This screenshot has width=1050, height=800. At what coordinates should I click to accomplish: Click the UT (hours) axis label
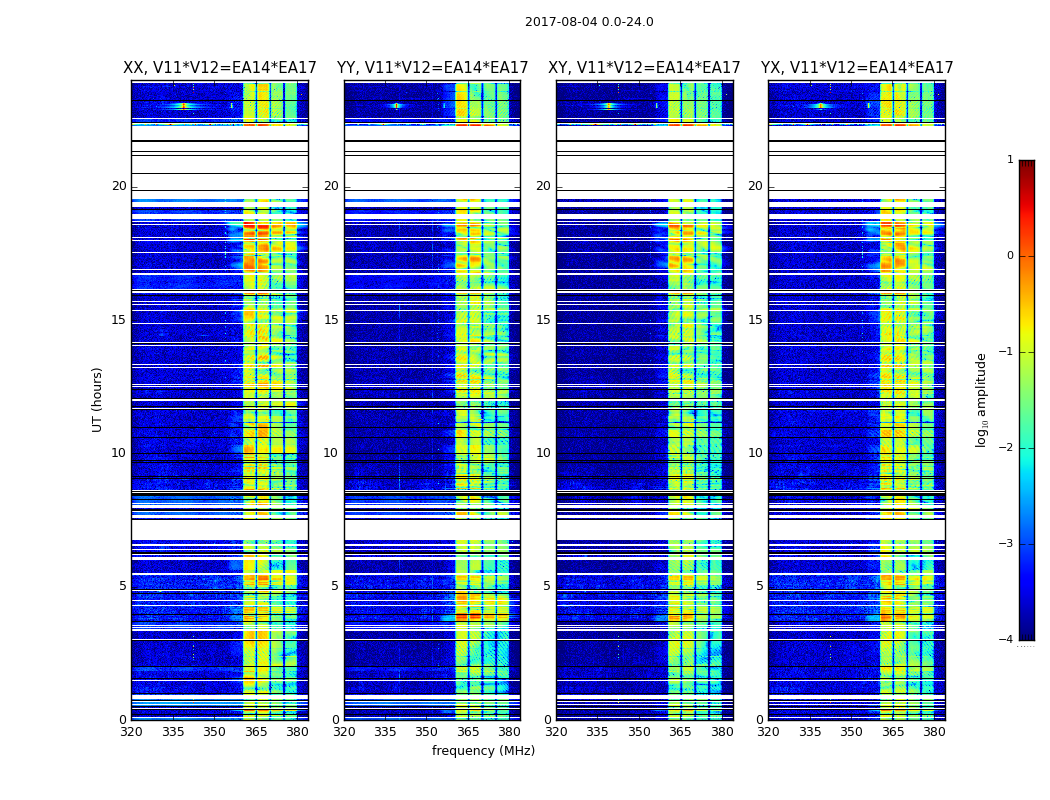97,400
